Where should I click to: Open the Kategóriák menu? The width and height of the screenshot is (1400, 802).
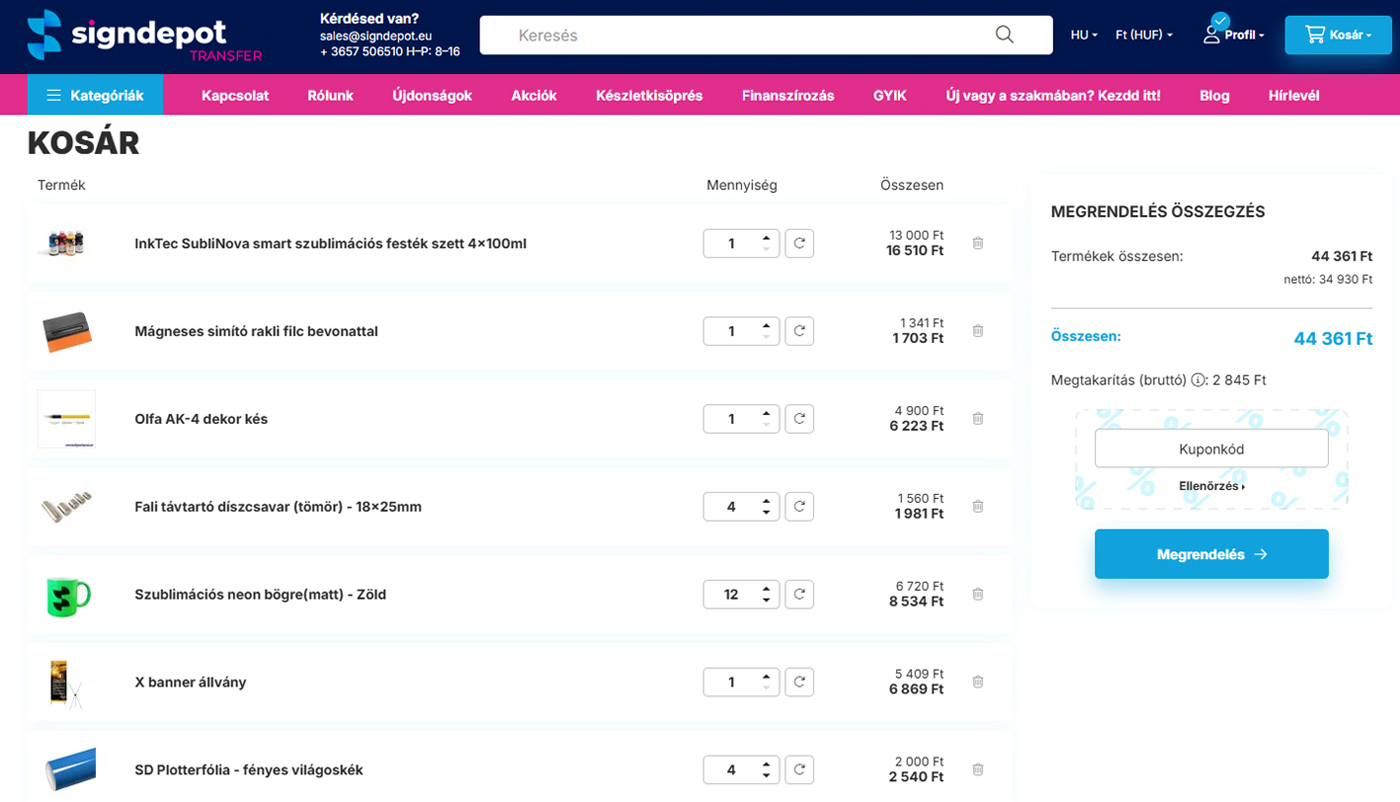click(x=95, y=96)
